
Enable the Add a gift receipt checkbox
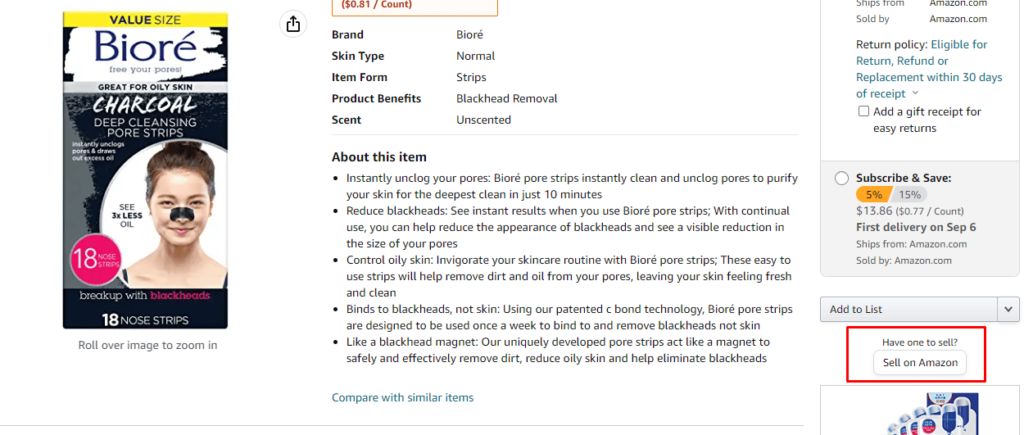pos(863,112)
